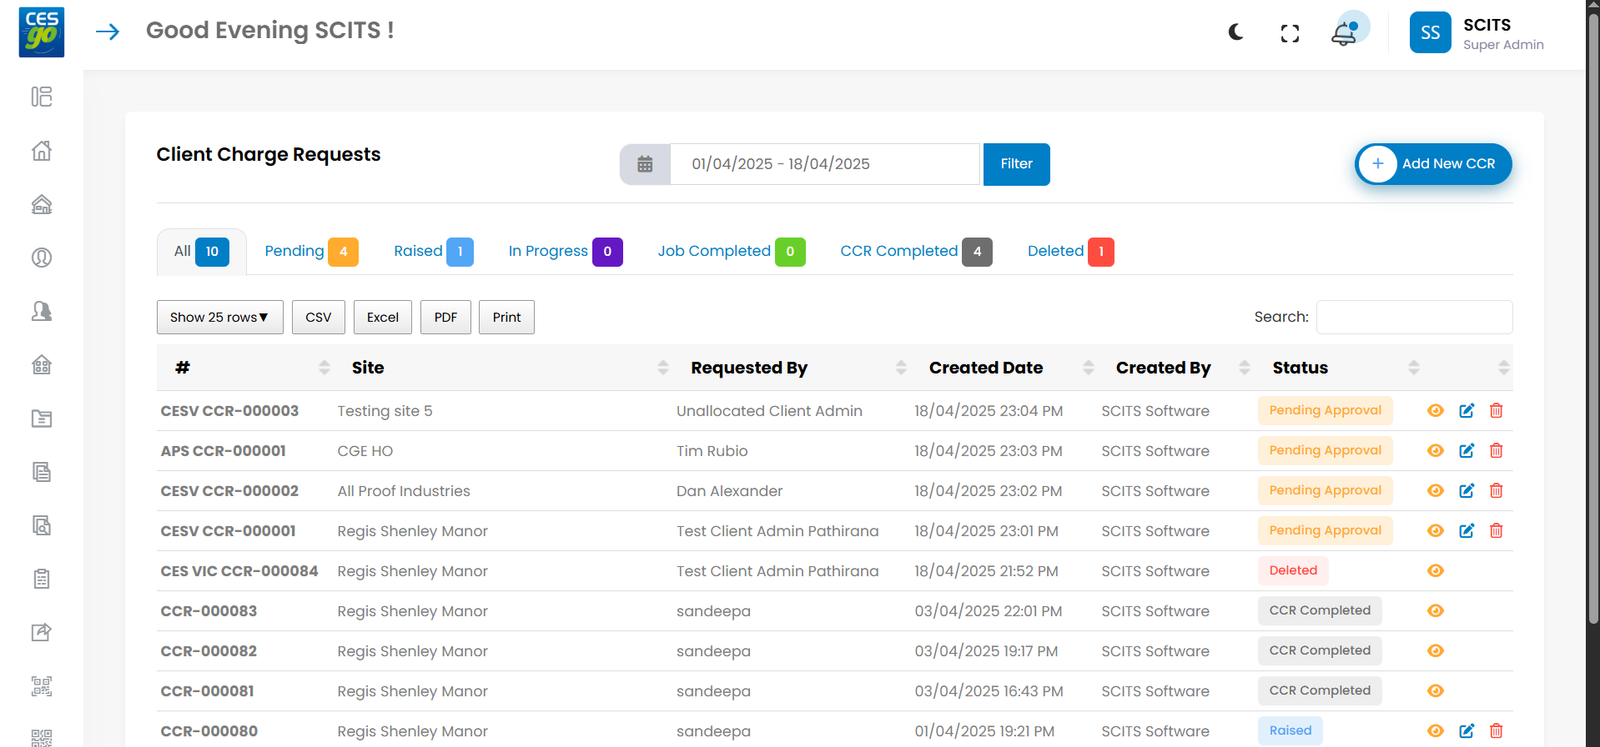The height and width of the screenshot is (747, 1600).
Task: Enter fullscreen using the expand icon
Action: pyautogui.click(x=1290, y=34)
